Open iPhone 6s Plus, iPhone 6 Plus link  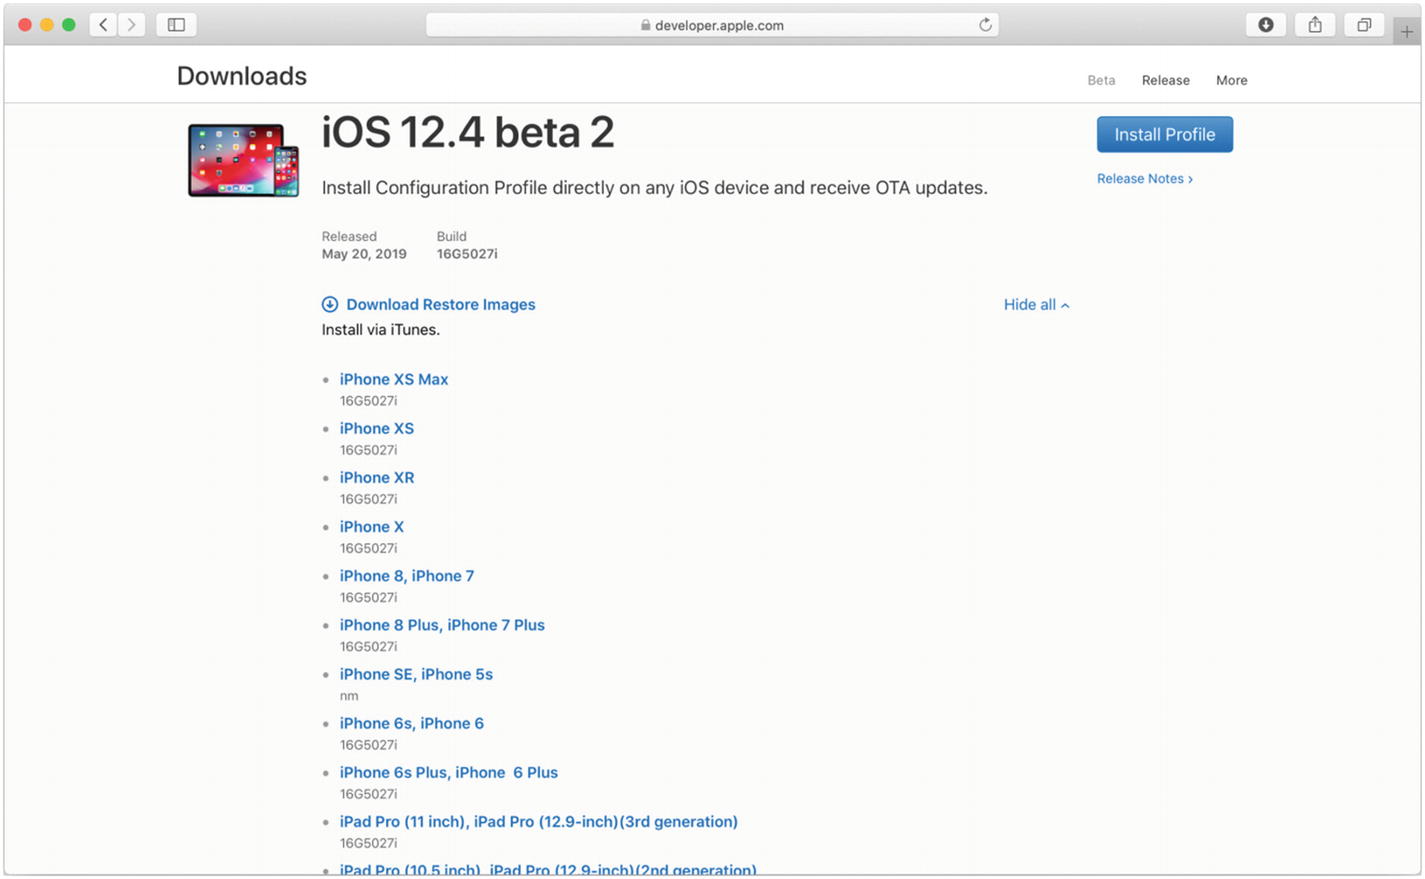tap(449, 773)
